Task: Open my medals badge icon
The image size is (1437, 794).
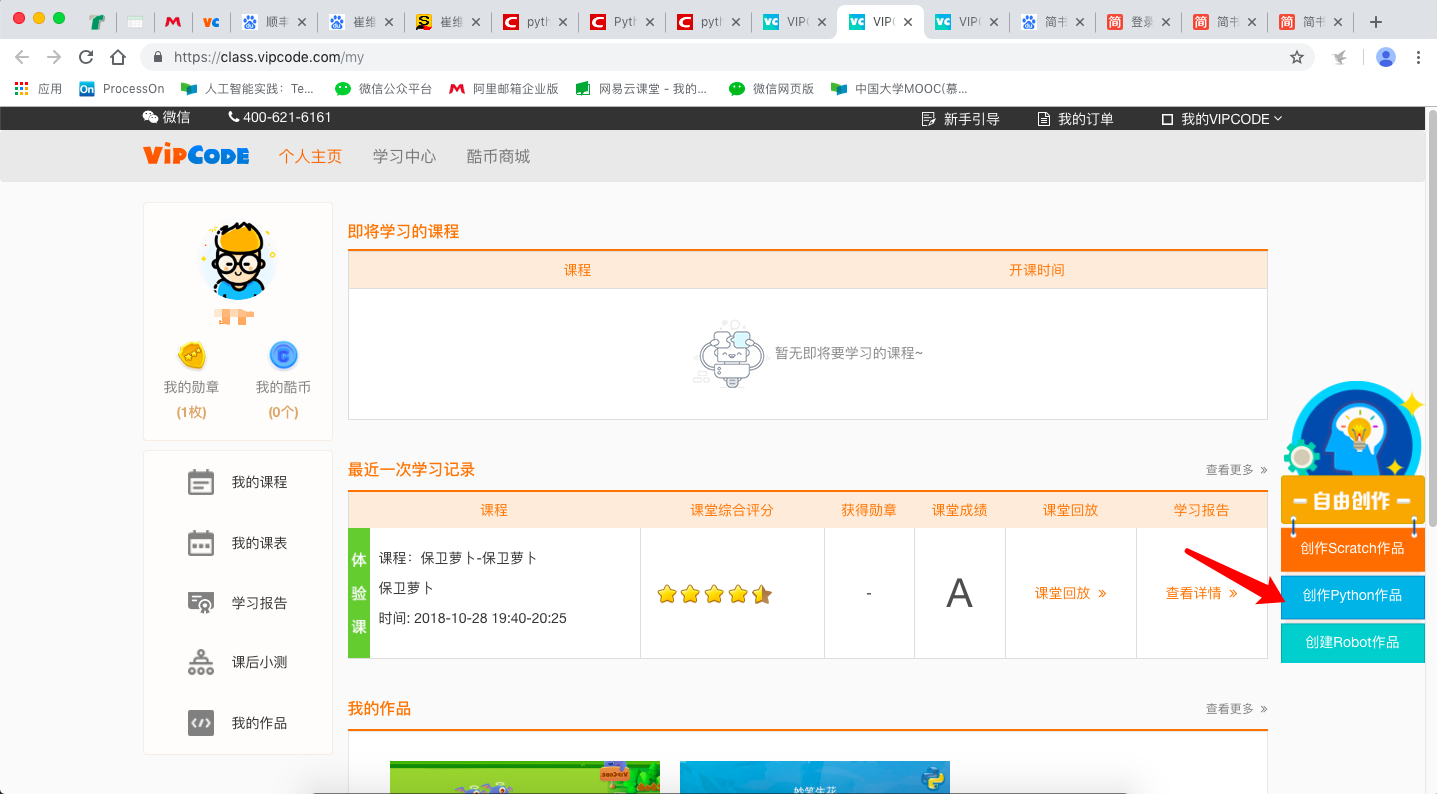Action: (192, 355)
